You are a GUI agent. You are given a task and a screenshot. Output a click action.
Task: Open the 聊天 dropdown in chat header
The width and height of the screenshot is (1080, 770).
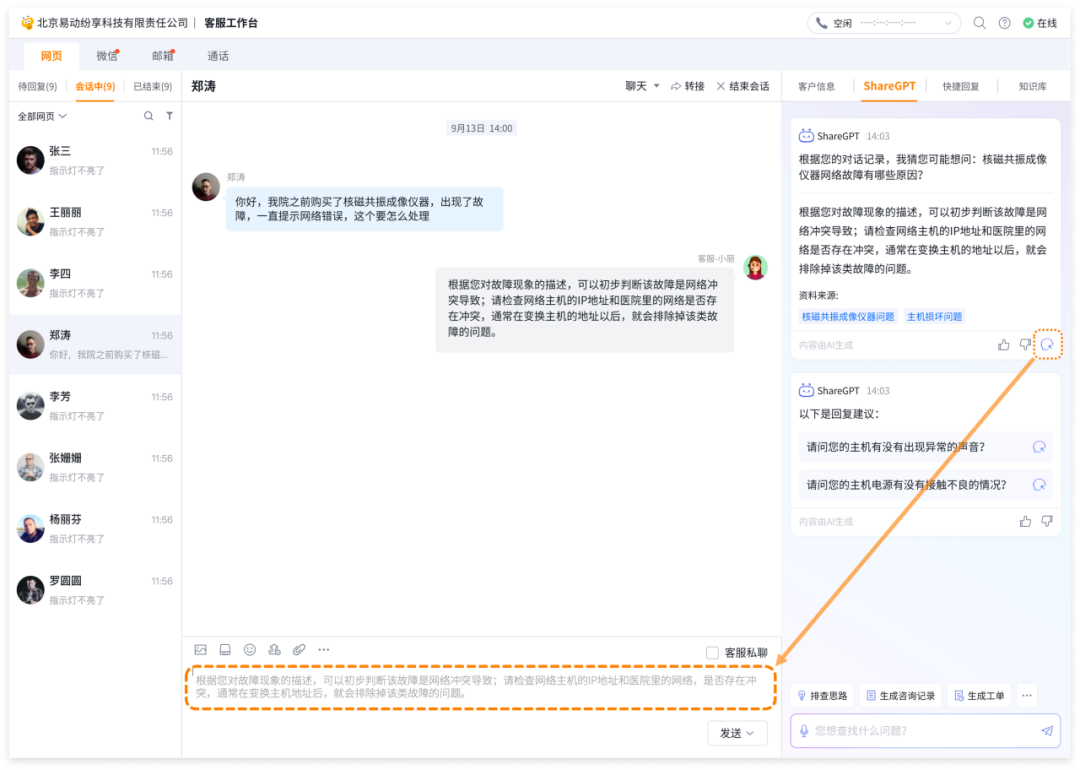click(642, 86)
